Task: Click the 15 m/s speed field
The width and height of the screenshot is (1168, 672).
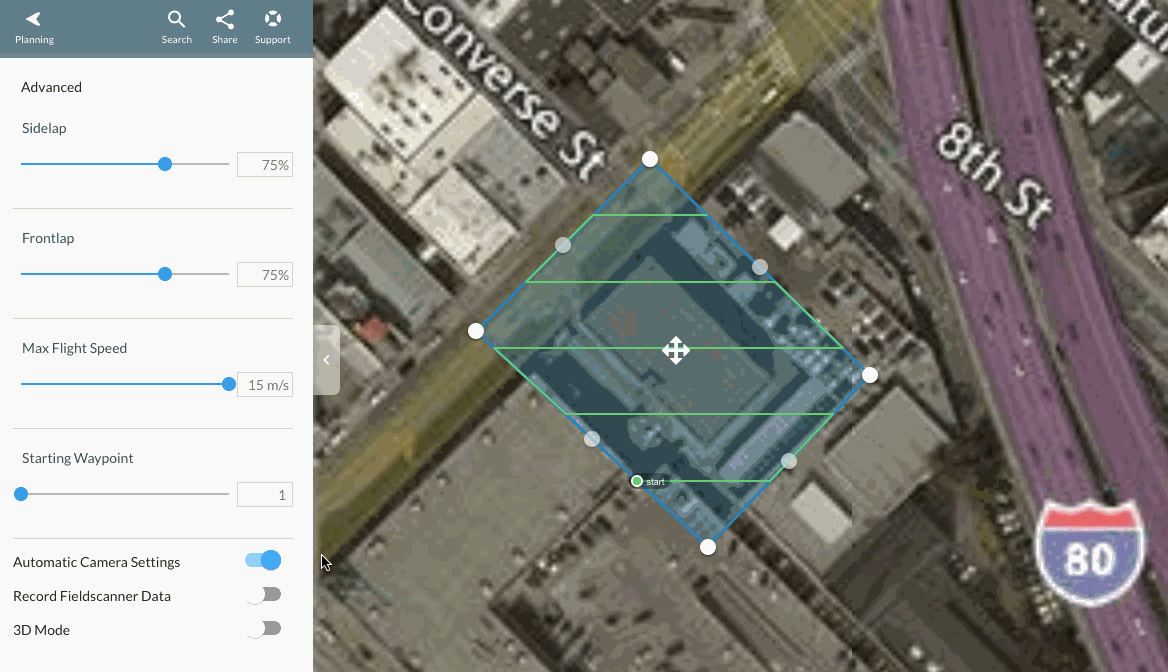Action: (x=264, y=384)
